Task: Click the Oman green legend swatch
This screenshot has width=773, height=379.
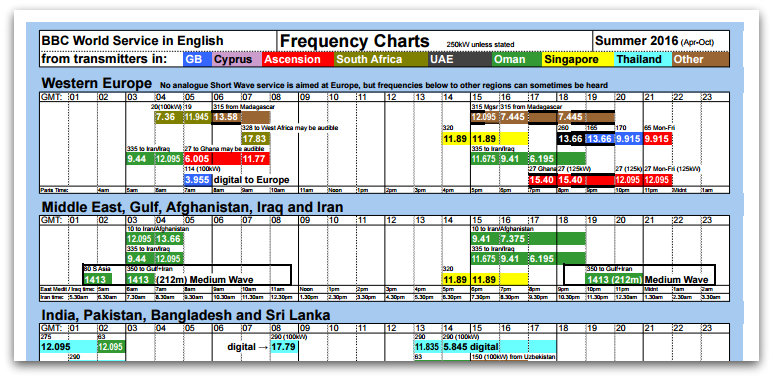Action: (x=516, y=60)
